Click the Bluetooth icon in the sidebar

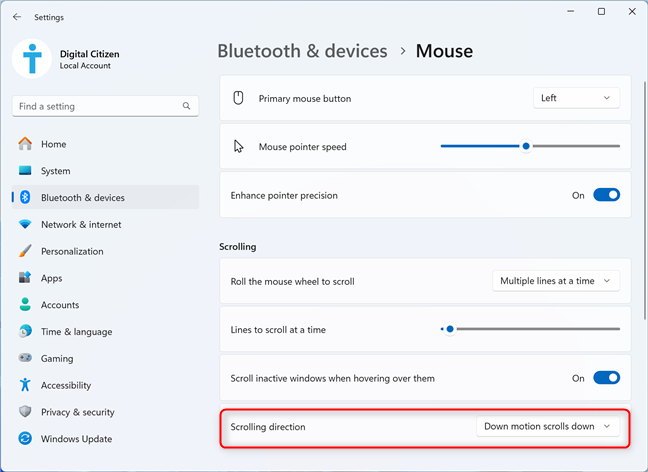[25, 198]
